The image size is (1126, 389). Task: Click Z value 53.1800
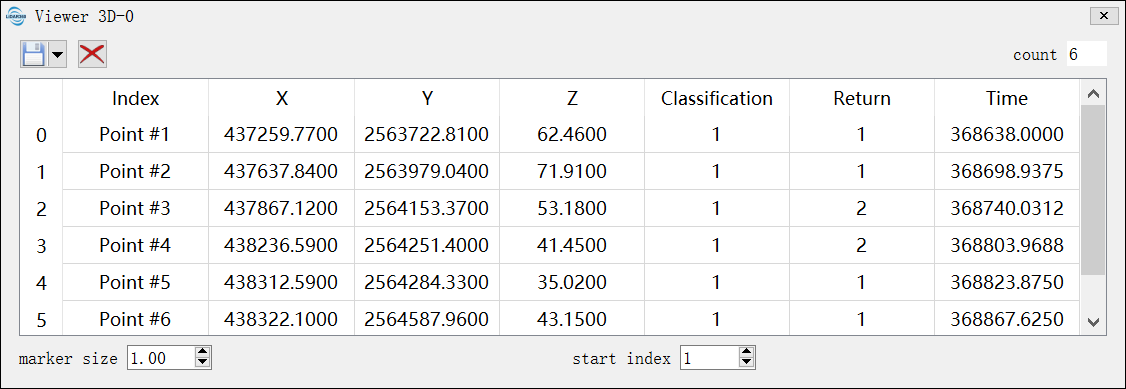tap(572, 209)
